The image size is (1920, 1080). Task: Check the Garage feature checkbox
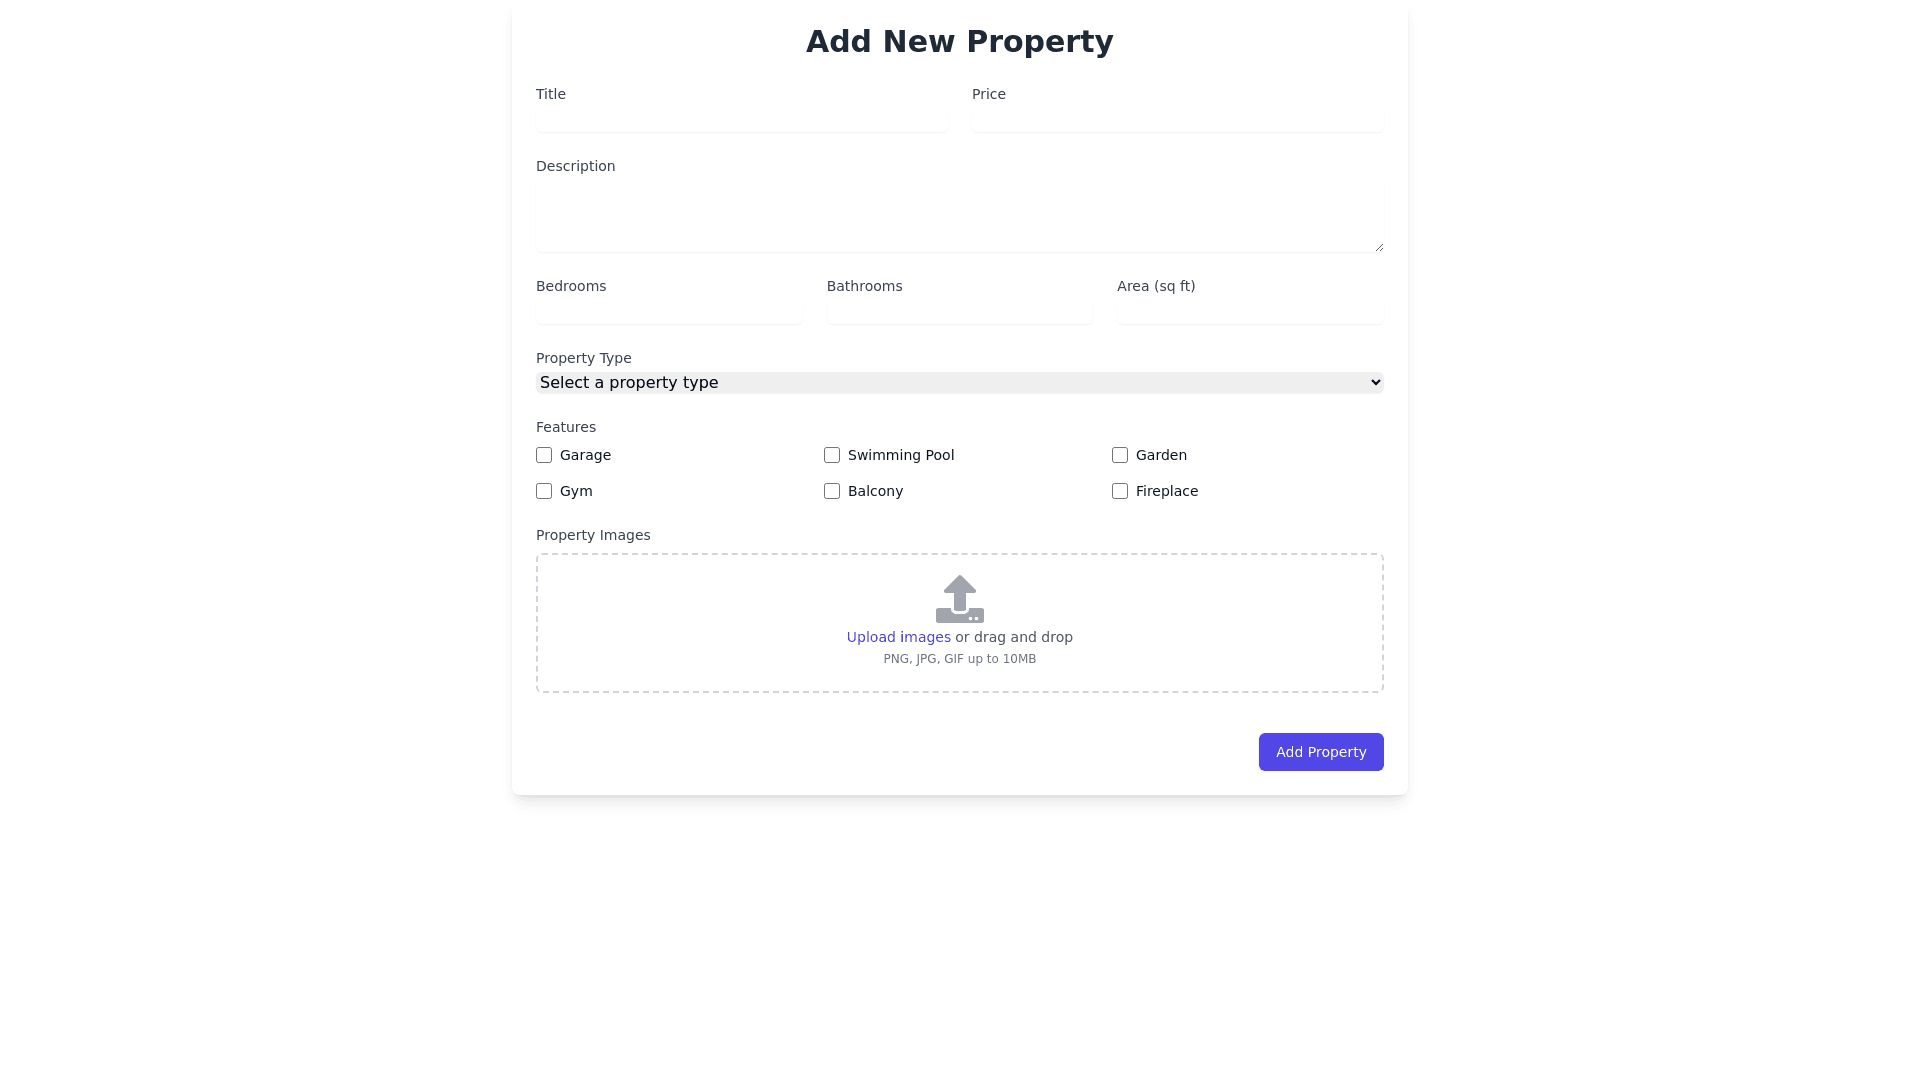pyautogui.click(x=544, y=455)
